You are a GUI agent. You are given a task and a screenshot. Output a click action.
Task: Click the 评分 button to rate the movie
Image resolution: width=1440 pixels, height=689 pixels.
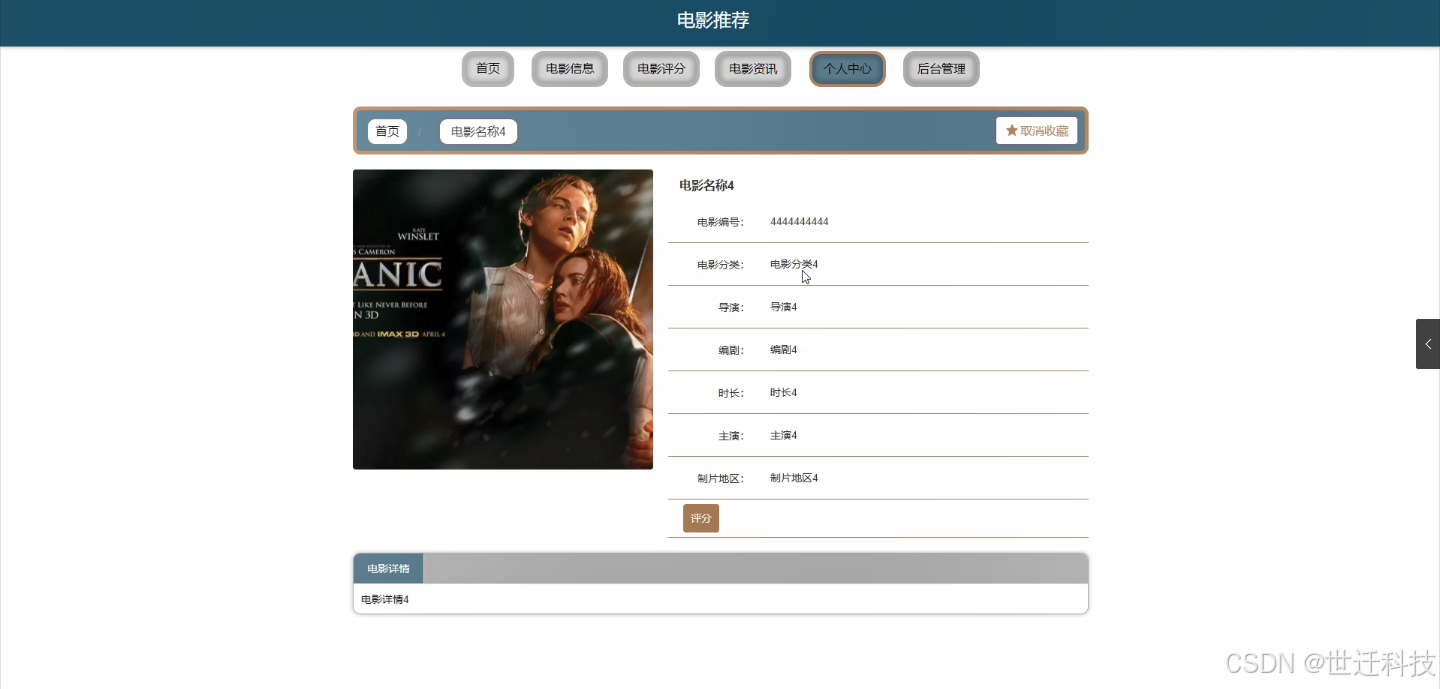[x=700, y=517]
